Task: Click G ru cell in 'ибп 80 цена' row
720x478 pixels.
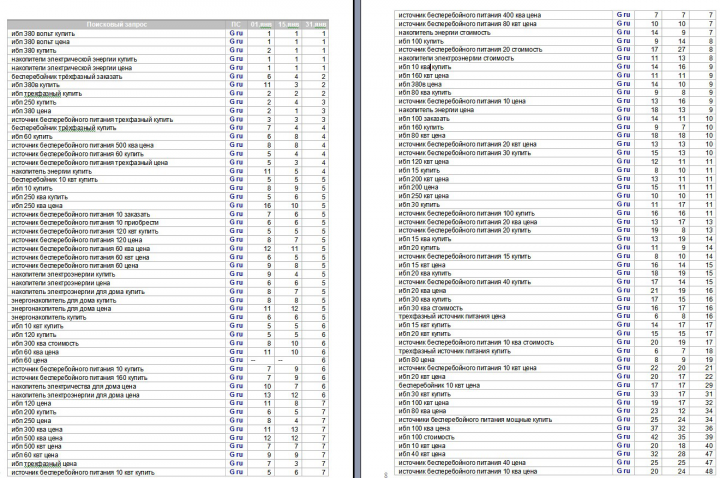Action: (623, 359)
